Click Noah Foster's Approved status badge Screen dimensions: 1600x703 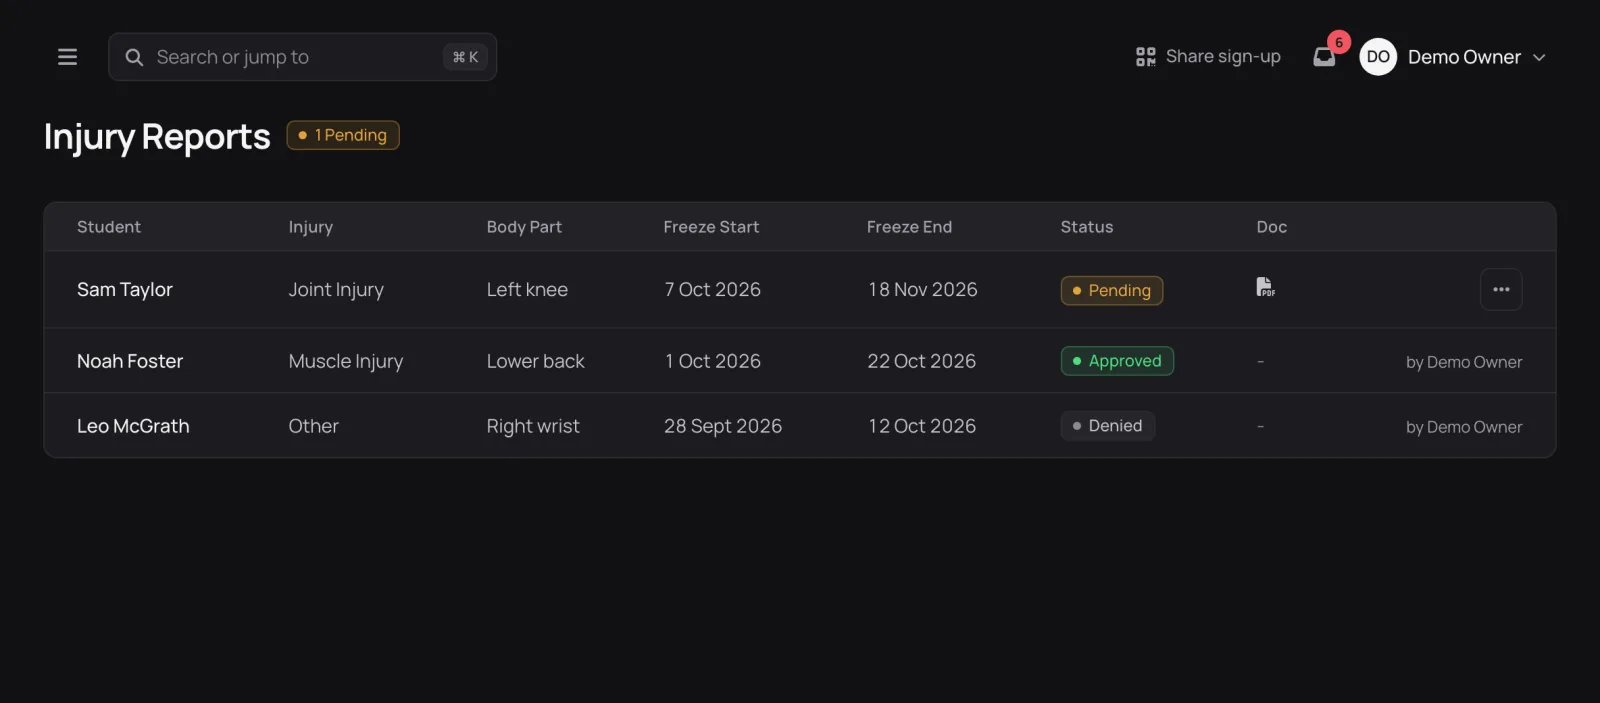click(x=1117, y=361)
